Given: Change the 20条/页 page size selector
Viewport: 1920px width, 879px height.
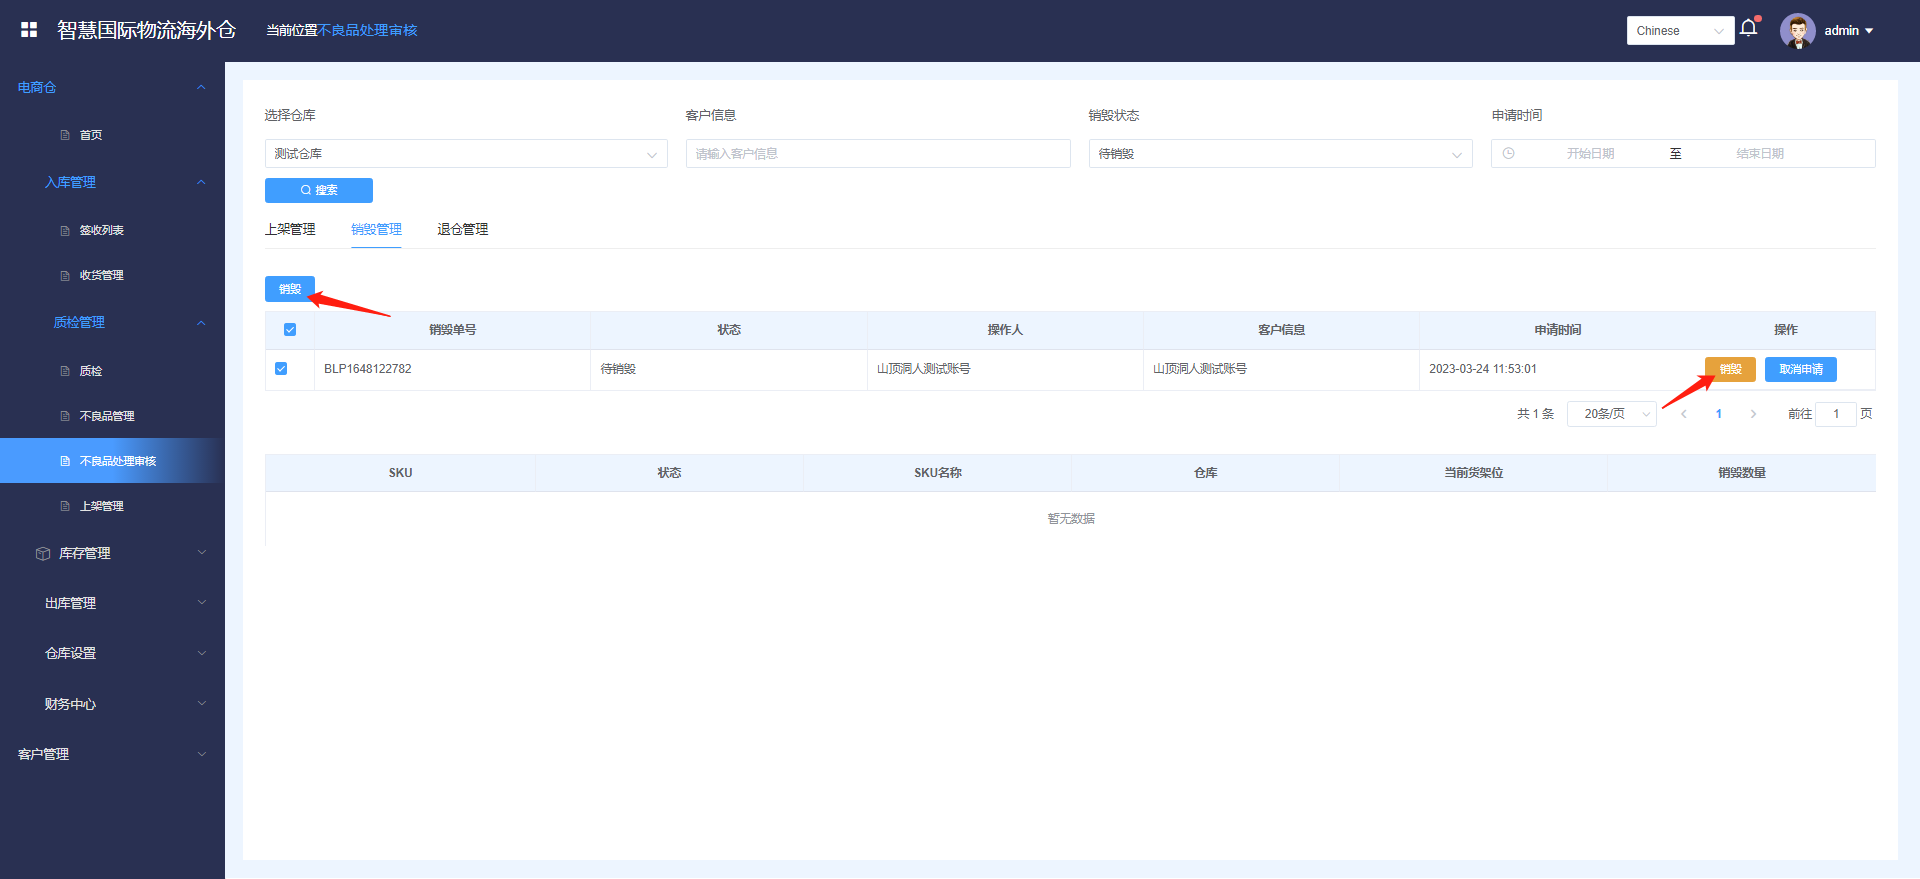Looking at the screenshot, I should [1611, 414].
